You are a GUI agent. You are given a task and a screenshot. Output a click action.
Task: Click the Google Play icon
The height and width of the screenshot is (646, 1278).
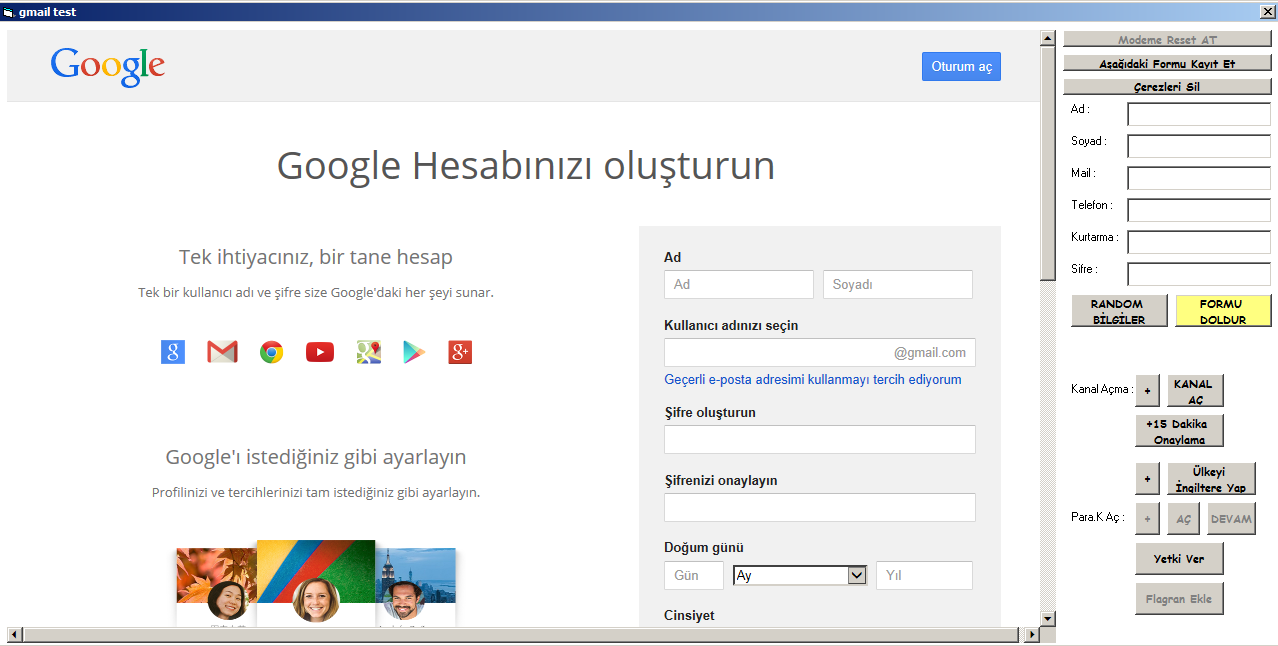pyautogui.click(x=414, y=352)
